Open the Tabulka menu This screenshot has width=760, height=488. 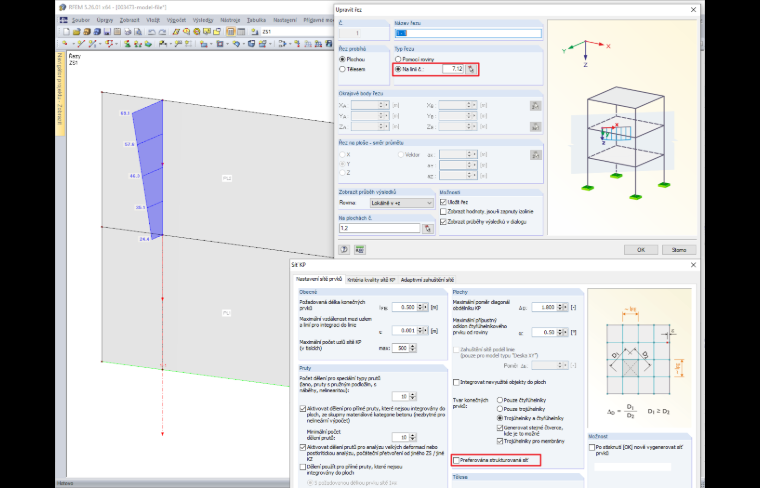256,20
